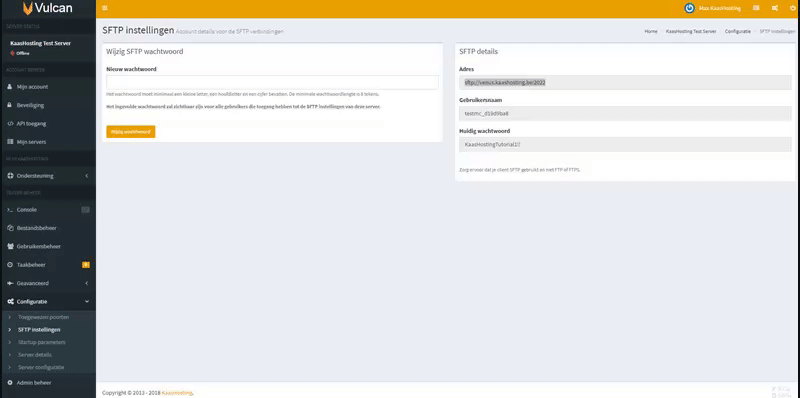Click the Nieuw wachtwoord input field
Image resolution: width=800 pixels, height=398 pixels.
272,83
